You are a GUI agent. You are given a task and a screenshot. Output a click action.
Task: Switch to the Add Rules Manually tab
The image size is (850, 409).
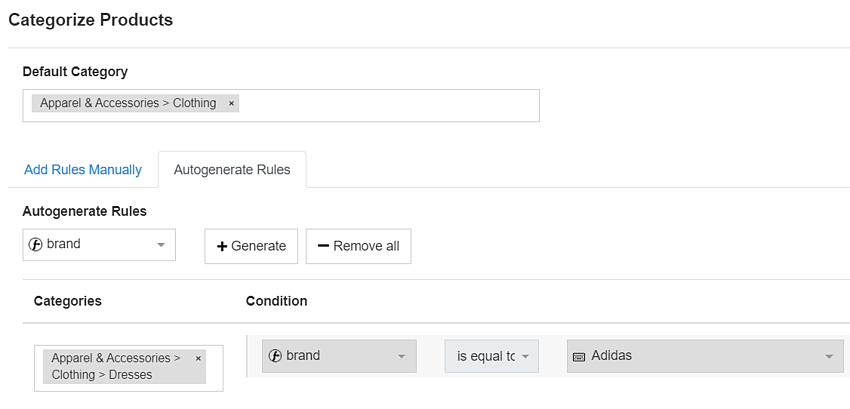pyautogui.click(x=83, y=170)
